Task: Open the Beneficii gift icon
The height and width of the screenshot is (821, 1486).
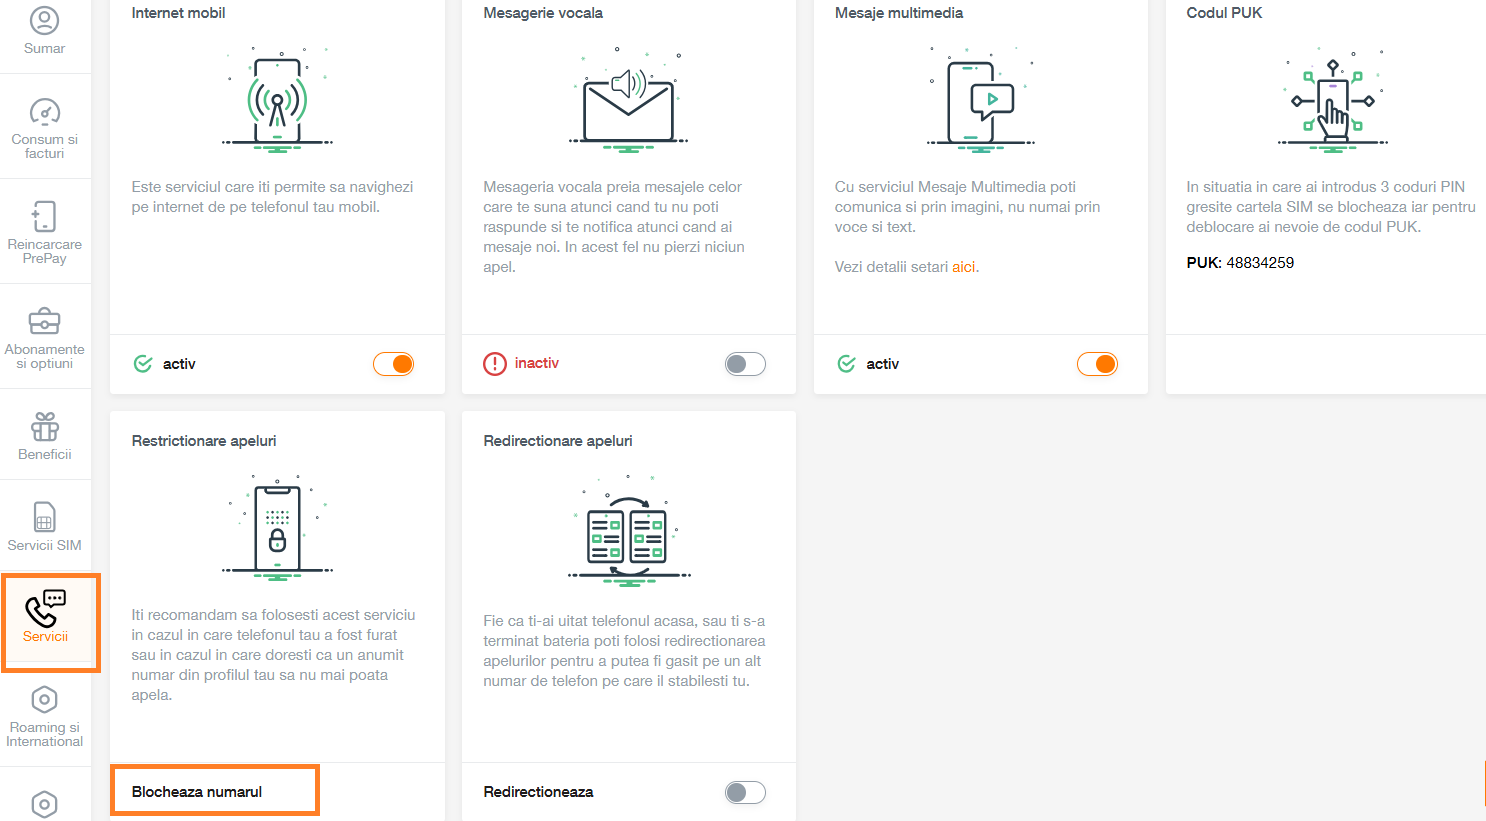Action: click(x=44, y=426)
